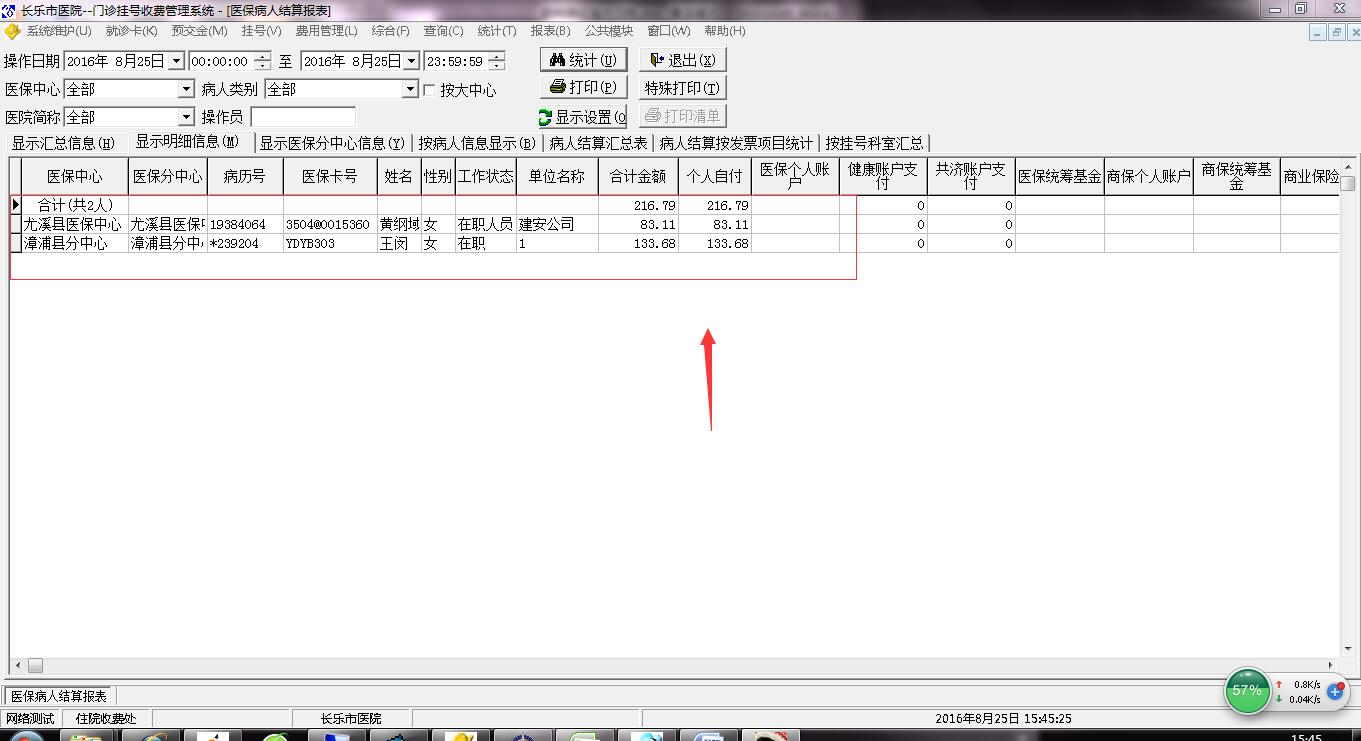Open the 统计(T) menu
1361x741 pixels.
(497, 31)
